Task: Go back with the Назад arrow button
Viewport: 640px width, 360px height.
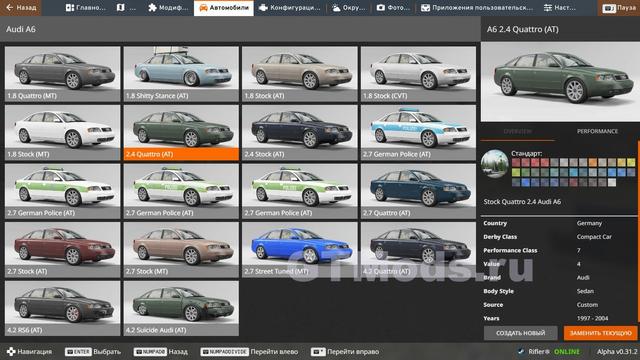Action: coord(20,8)
